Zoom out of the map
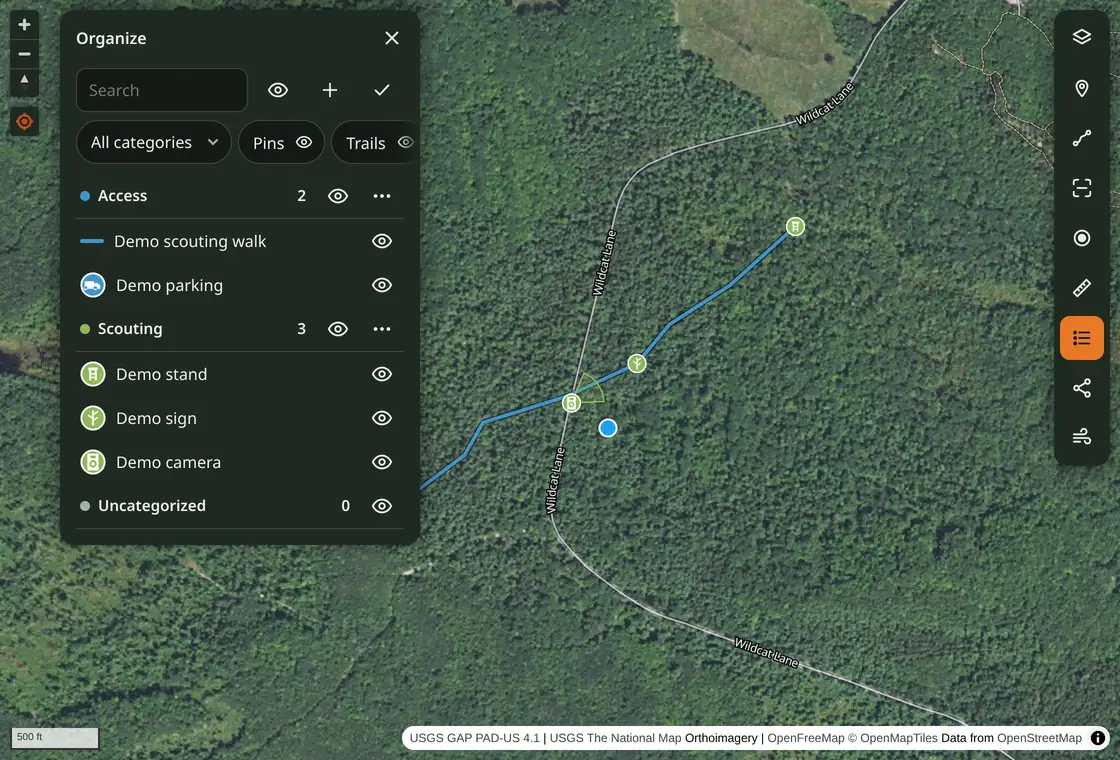 pos(24,54)
